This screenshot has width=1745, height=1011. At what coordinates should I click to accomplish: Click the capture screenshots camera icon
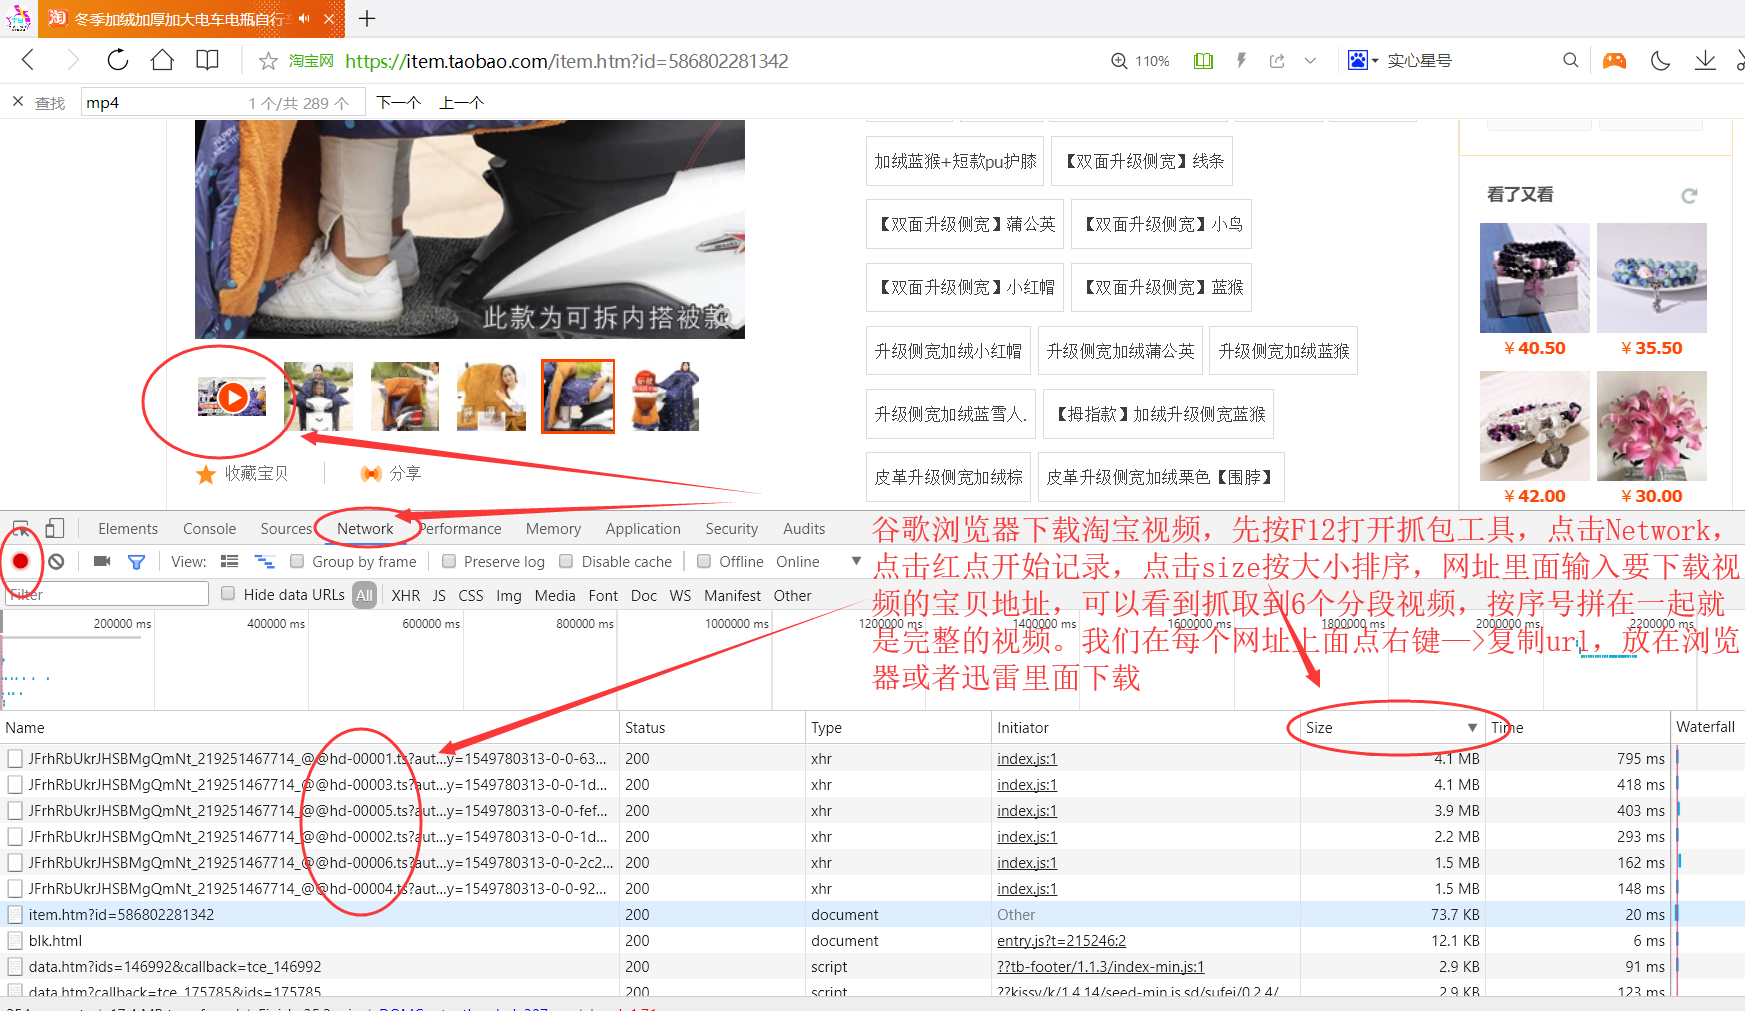[101, 562]
